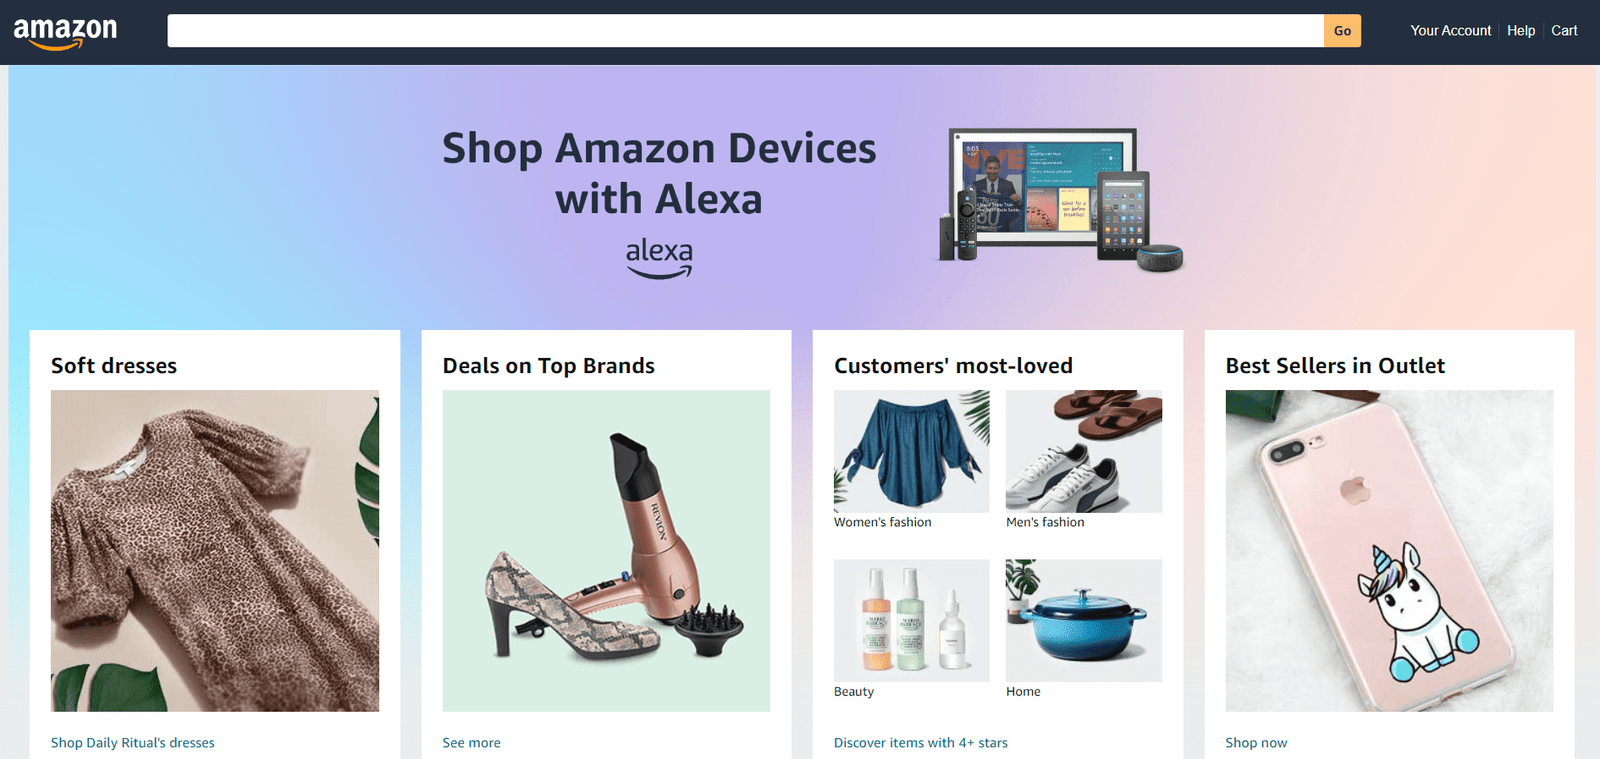Open the Cart
Screen dimensions: 1600x759
pyautogui.click(x=1564, y=31)
